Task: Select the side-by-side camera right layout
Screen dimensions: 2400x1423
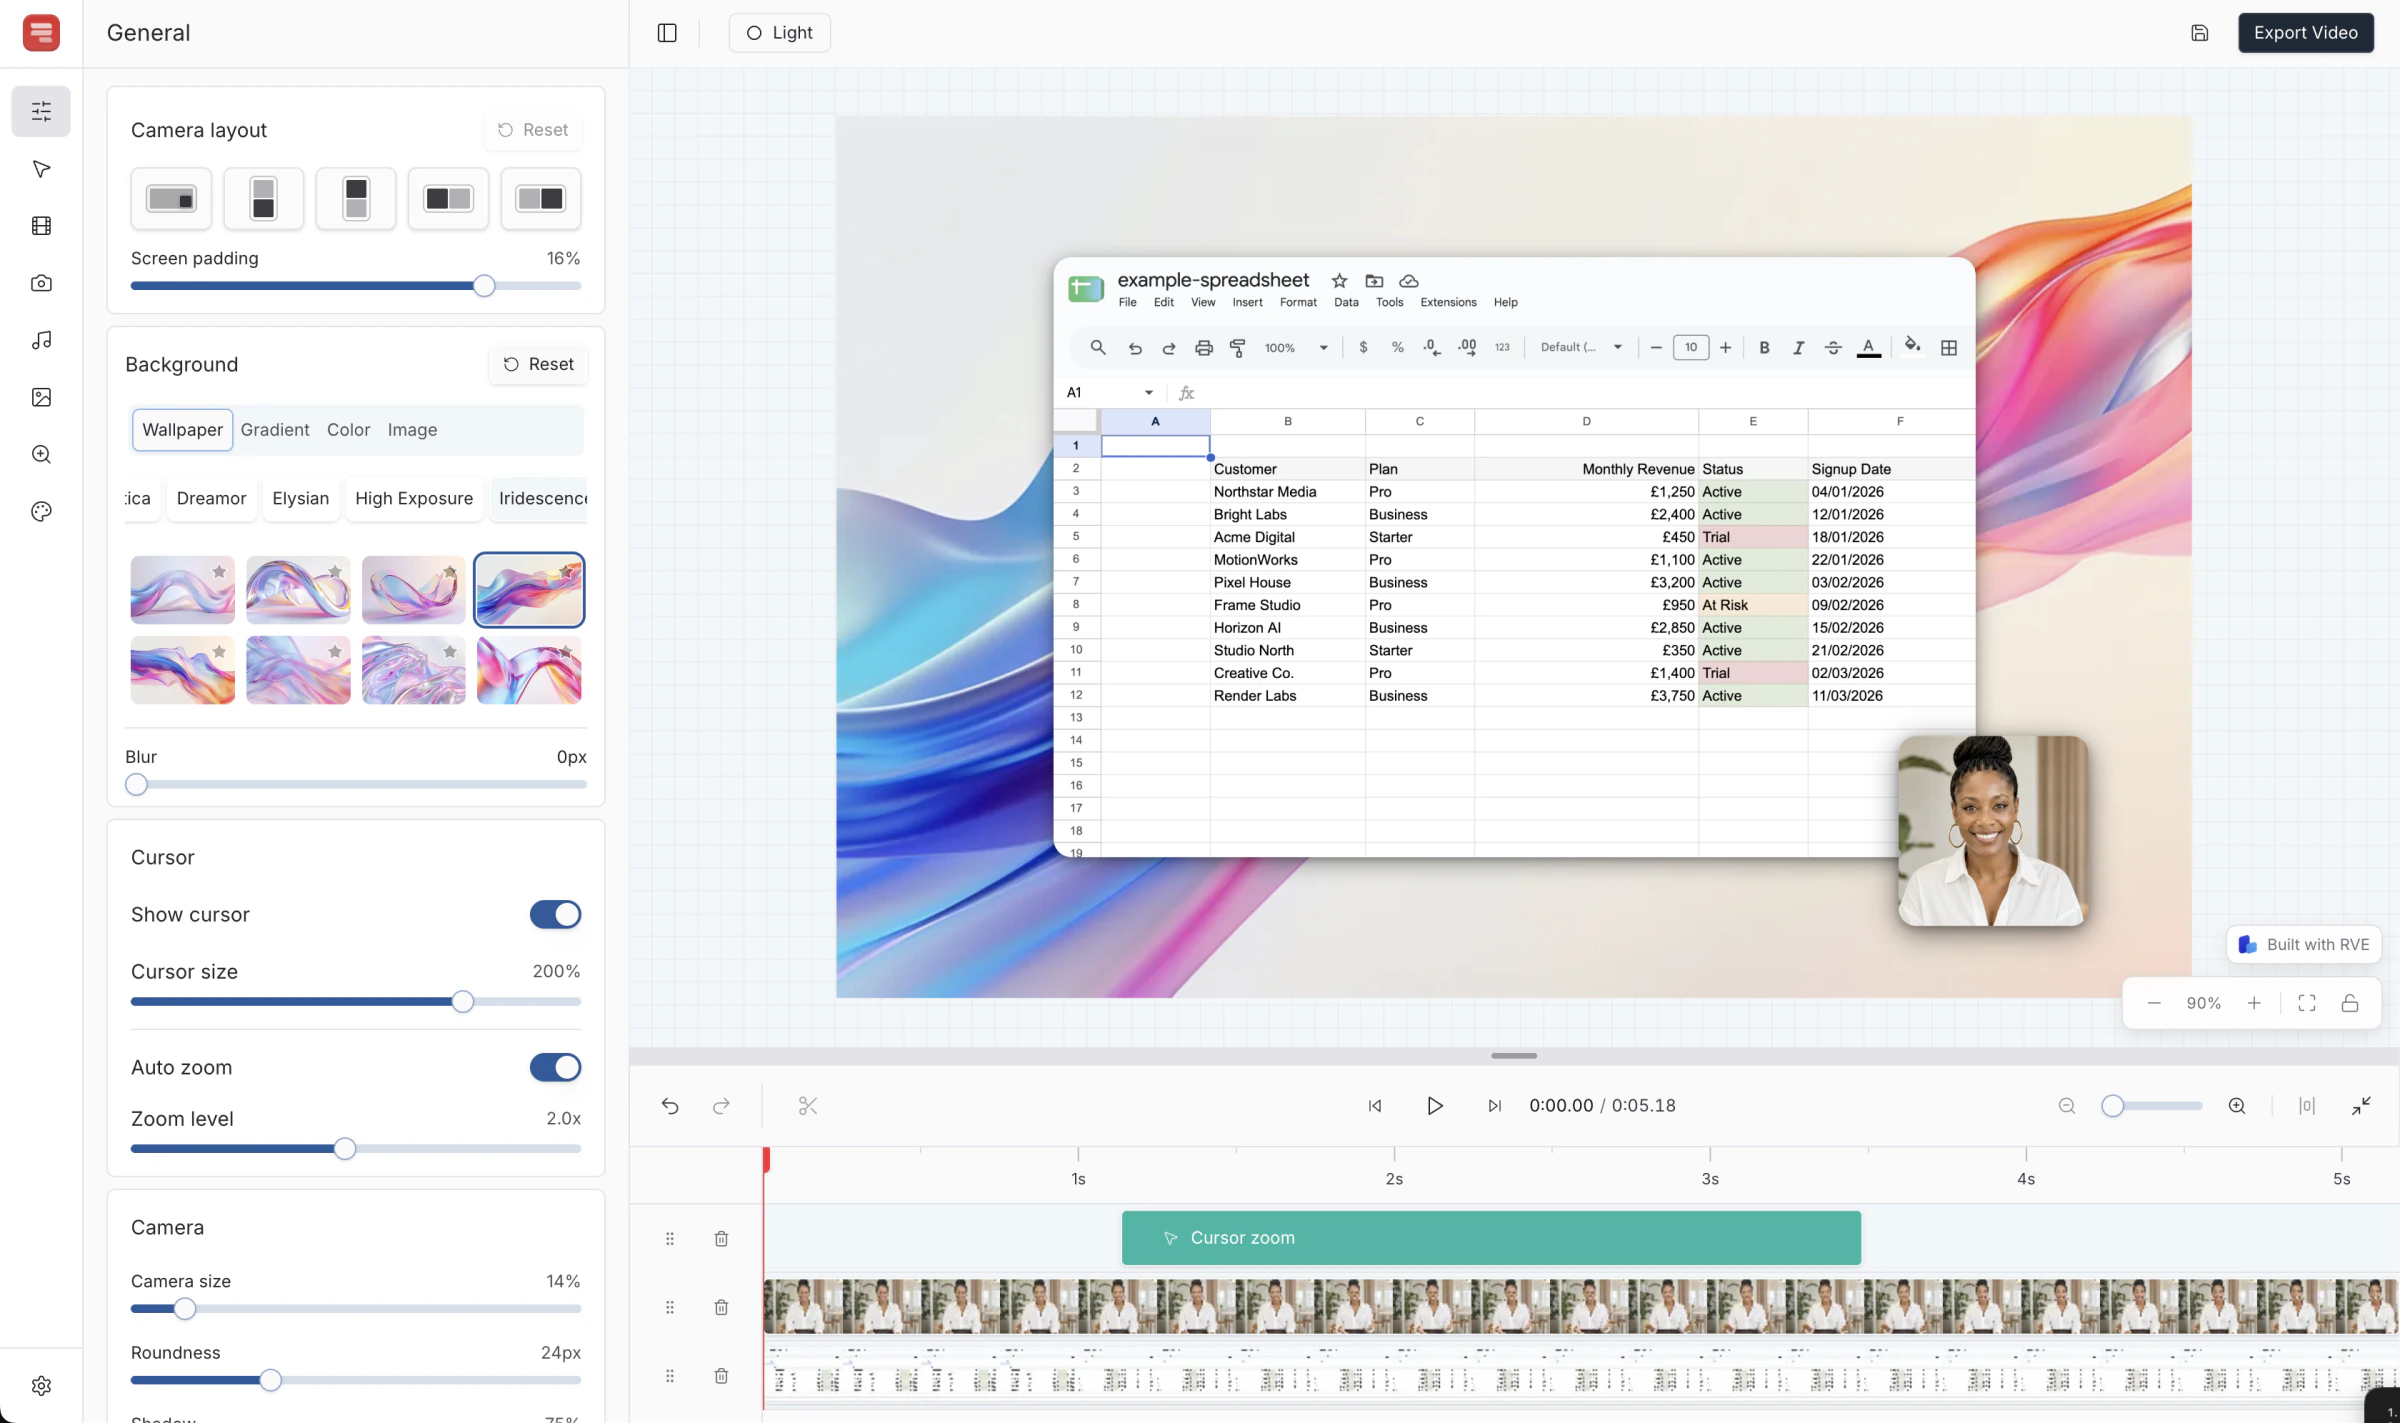Action: (540, 198)
